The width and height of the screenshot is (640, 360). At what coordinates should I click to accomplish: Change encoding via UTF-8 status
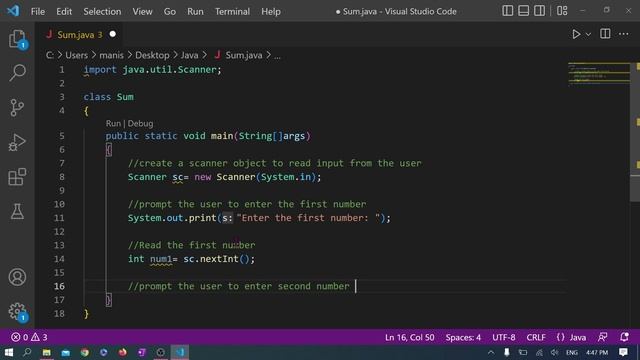[503, 337]
